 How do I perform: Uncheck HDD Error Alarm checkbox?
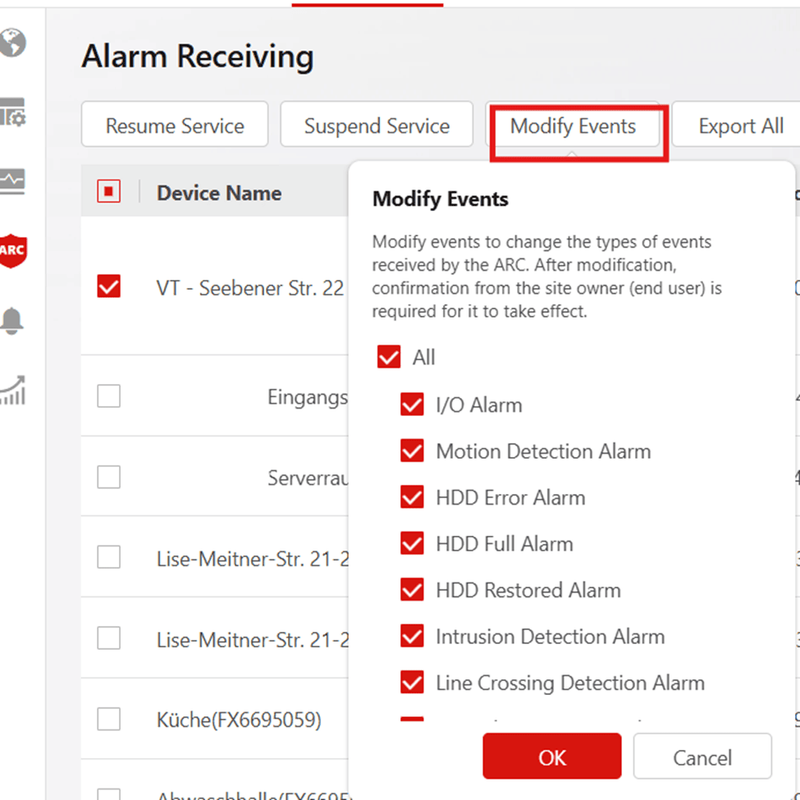tap(412, 497)
